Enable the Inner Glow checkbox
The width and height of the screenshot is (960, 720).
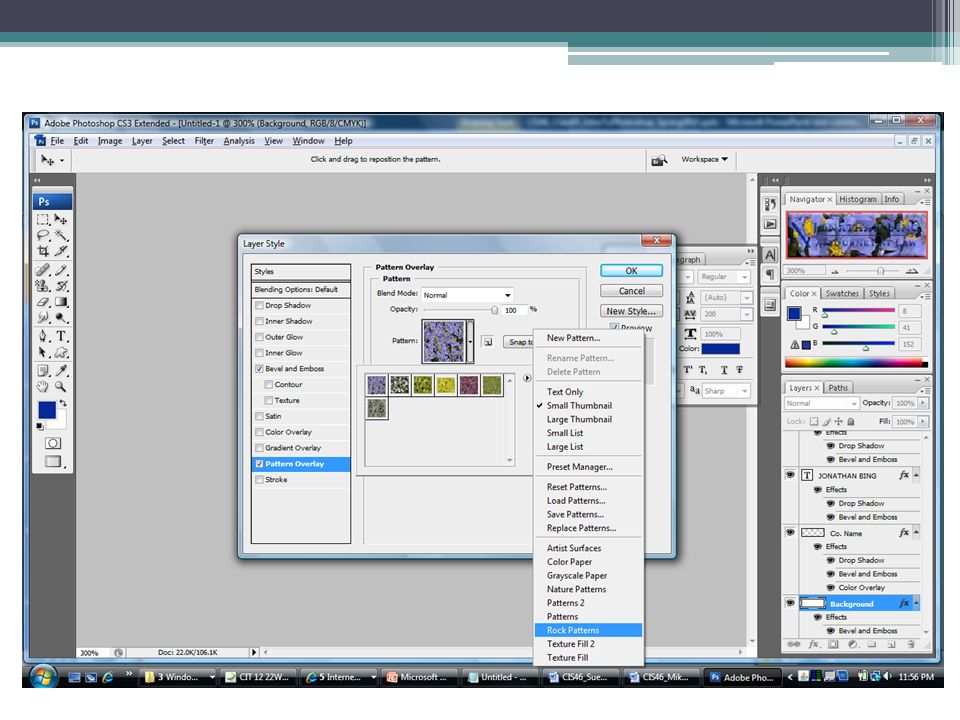click(x=260, y=353)
